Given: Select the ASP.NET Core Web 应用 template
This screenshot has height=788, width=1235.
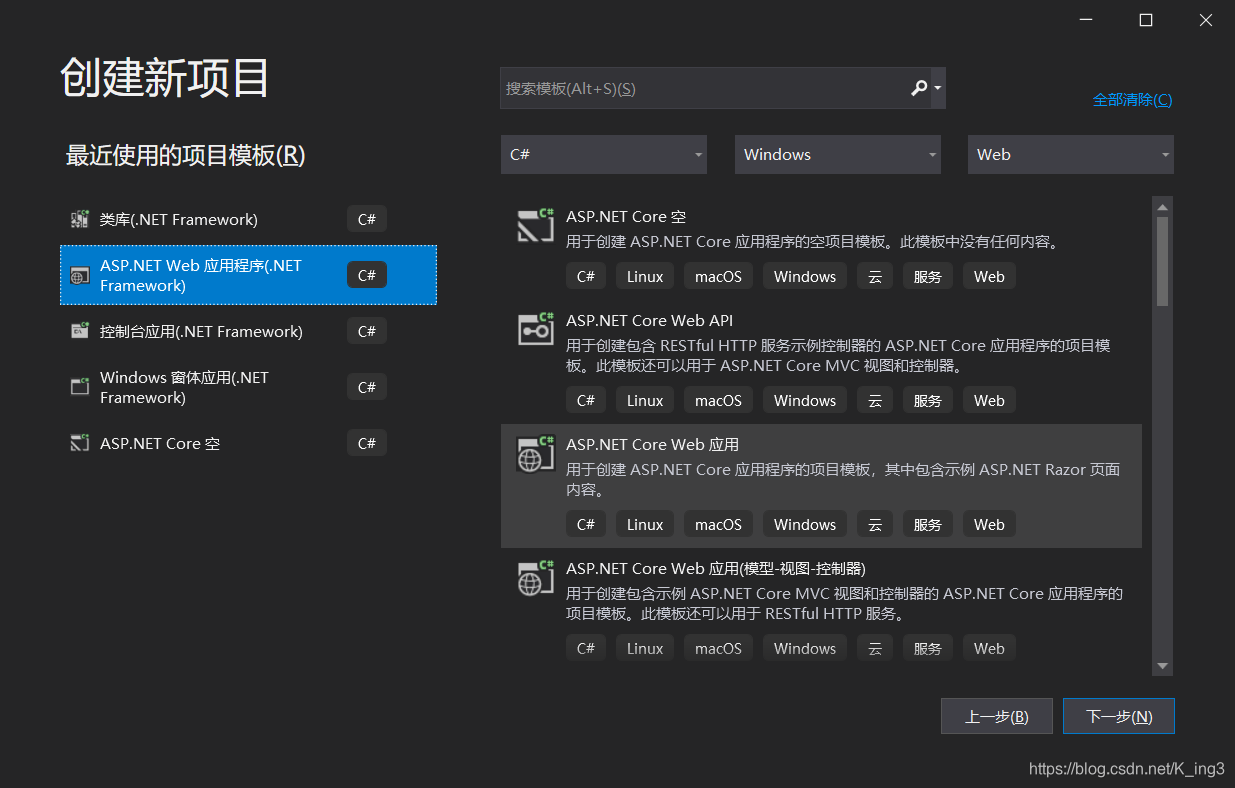Looking at the screenshot, I should (821, 485).
